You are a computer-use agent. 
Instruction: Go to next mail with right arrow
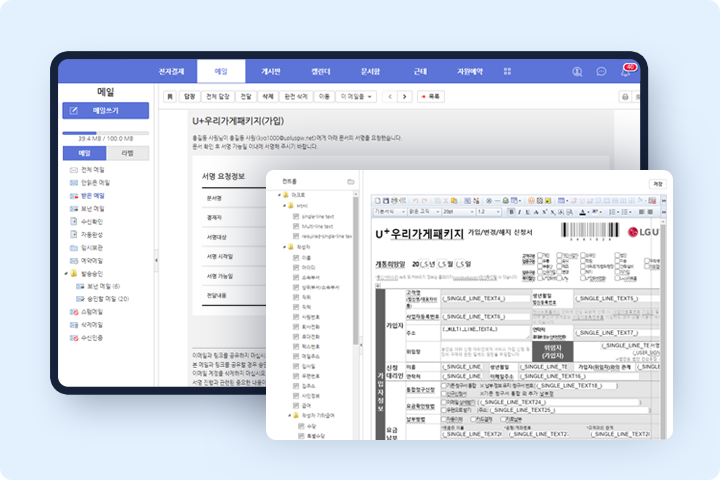[404, 96]
